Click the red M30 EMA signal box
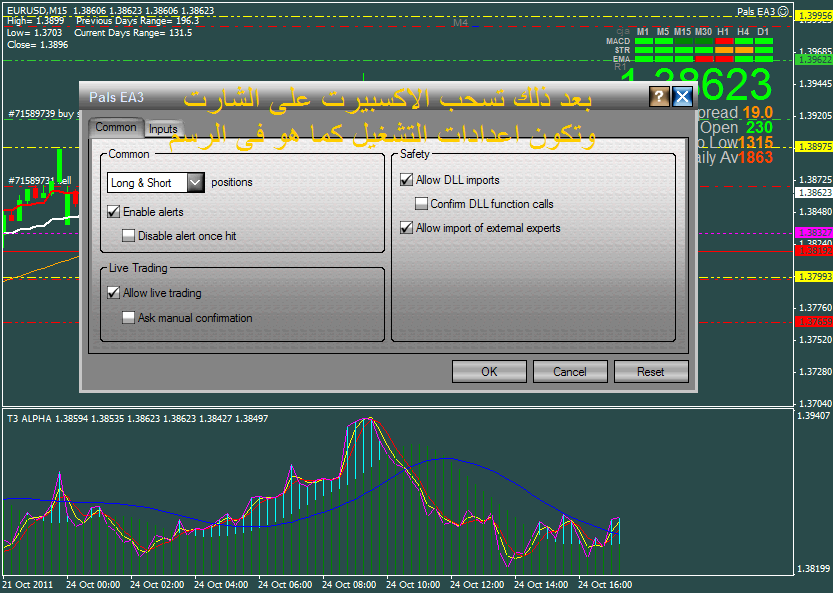The image size is (833, 593). pos(702,57)
